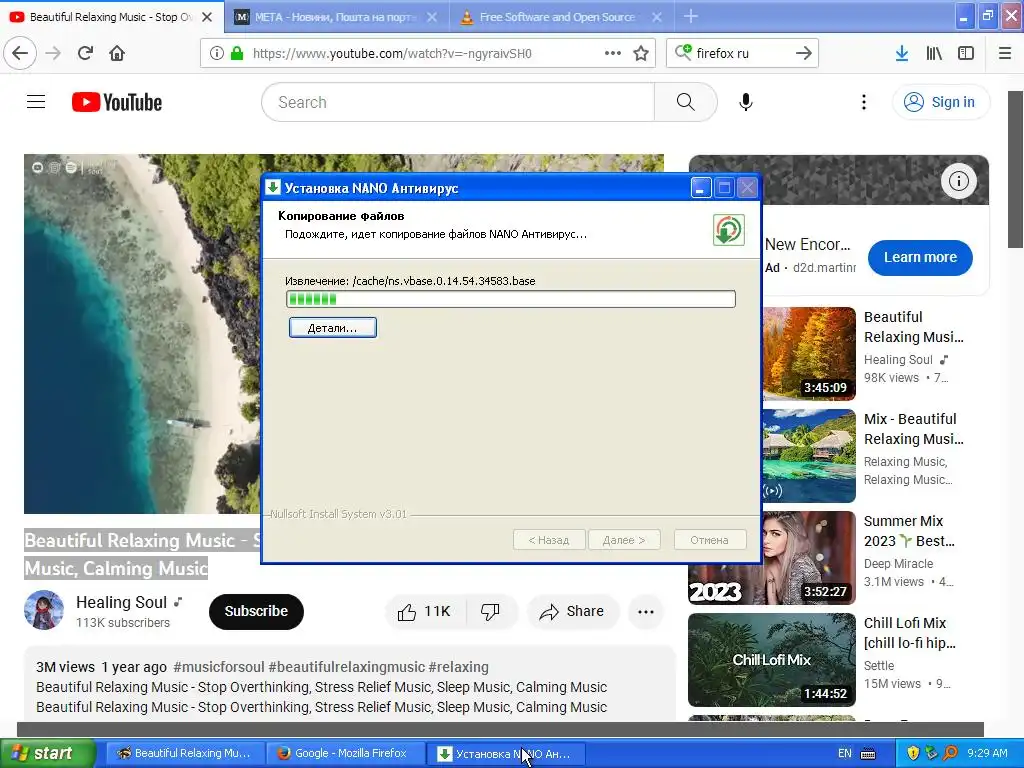Click the Отмена button in installer
Viewport: 1024px width, 768px height.
coord(709,540)
